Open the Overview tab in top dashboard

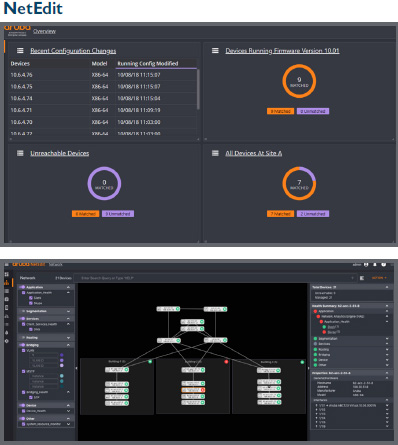click(x=44, y=31)
